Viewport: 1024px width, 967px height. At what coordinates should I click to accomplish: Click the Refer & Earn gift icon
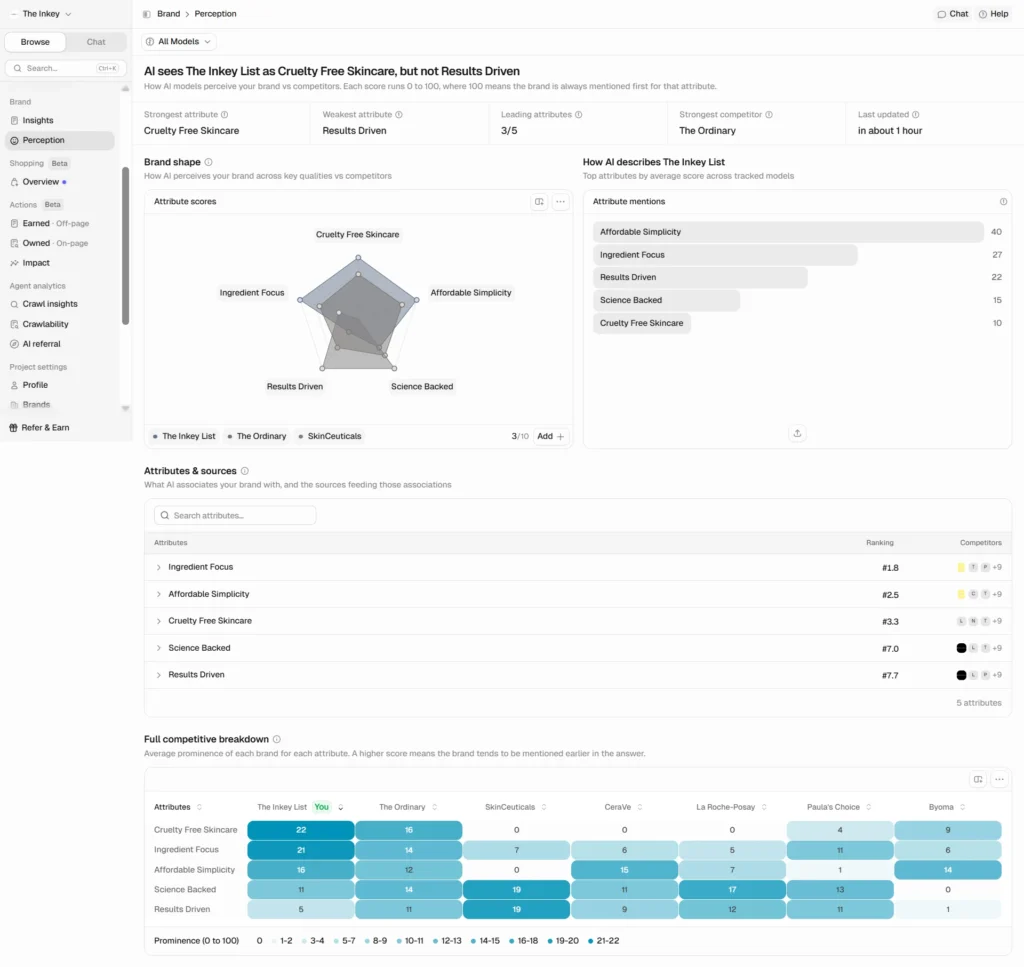(x=13, y=428)
